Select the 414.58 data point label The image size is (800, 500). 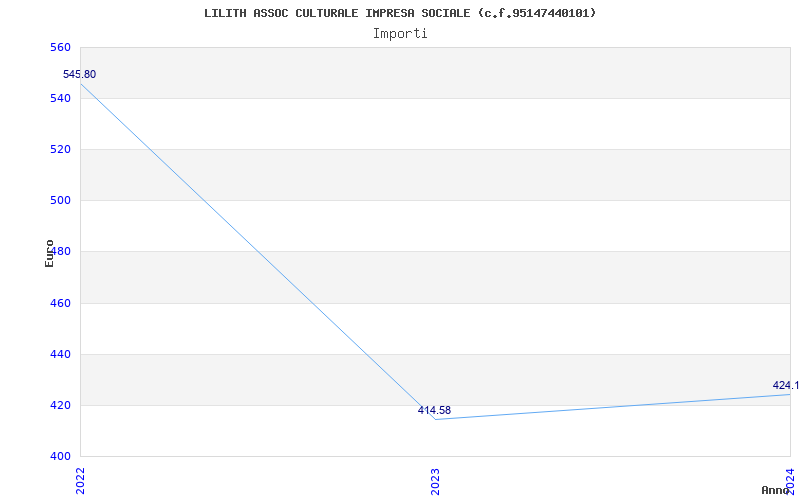[434, 410]
